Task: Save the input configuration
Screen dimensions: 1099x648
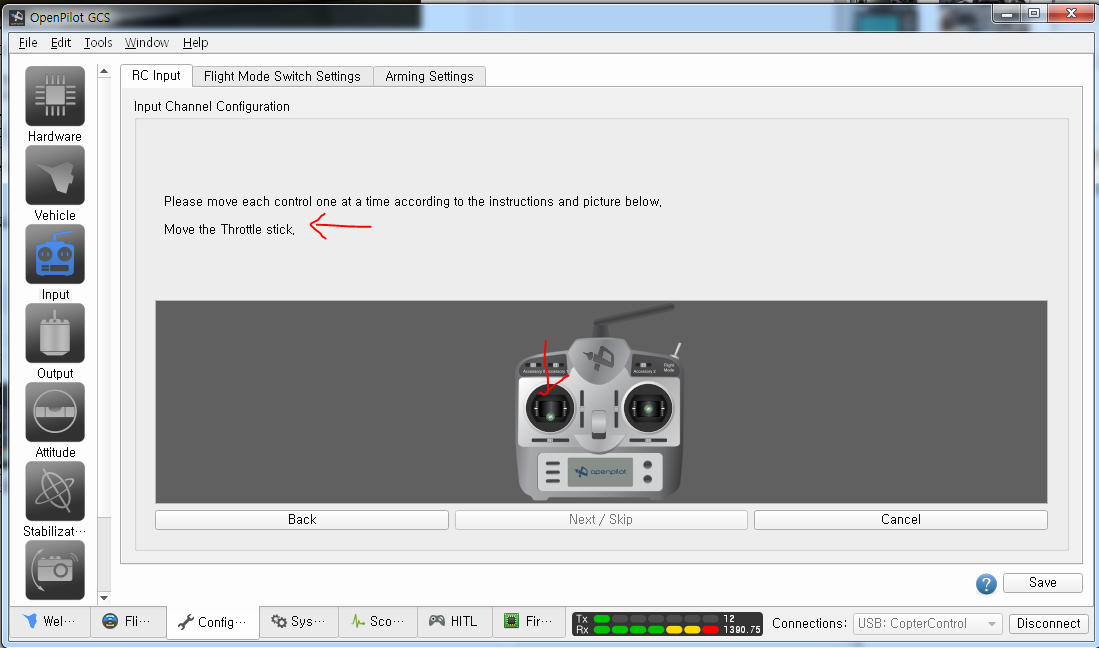Action: [x=1042, y=583]
